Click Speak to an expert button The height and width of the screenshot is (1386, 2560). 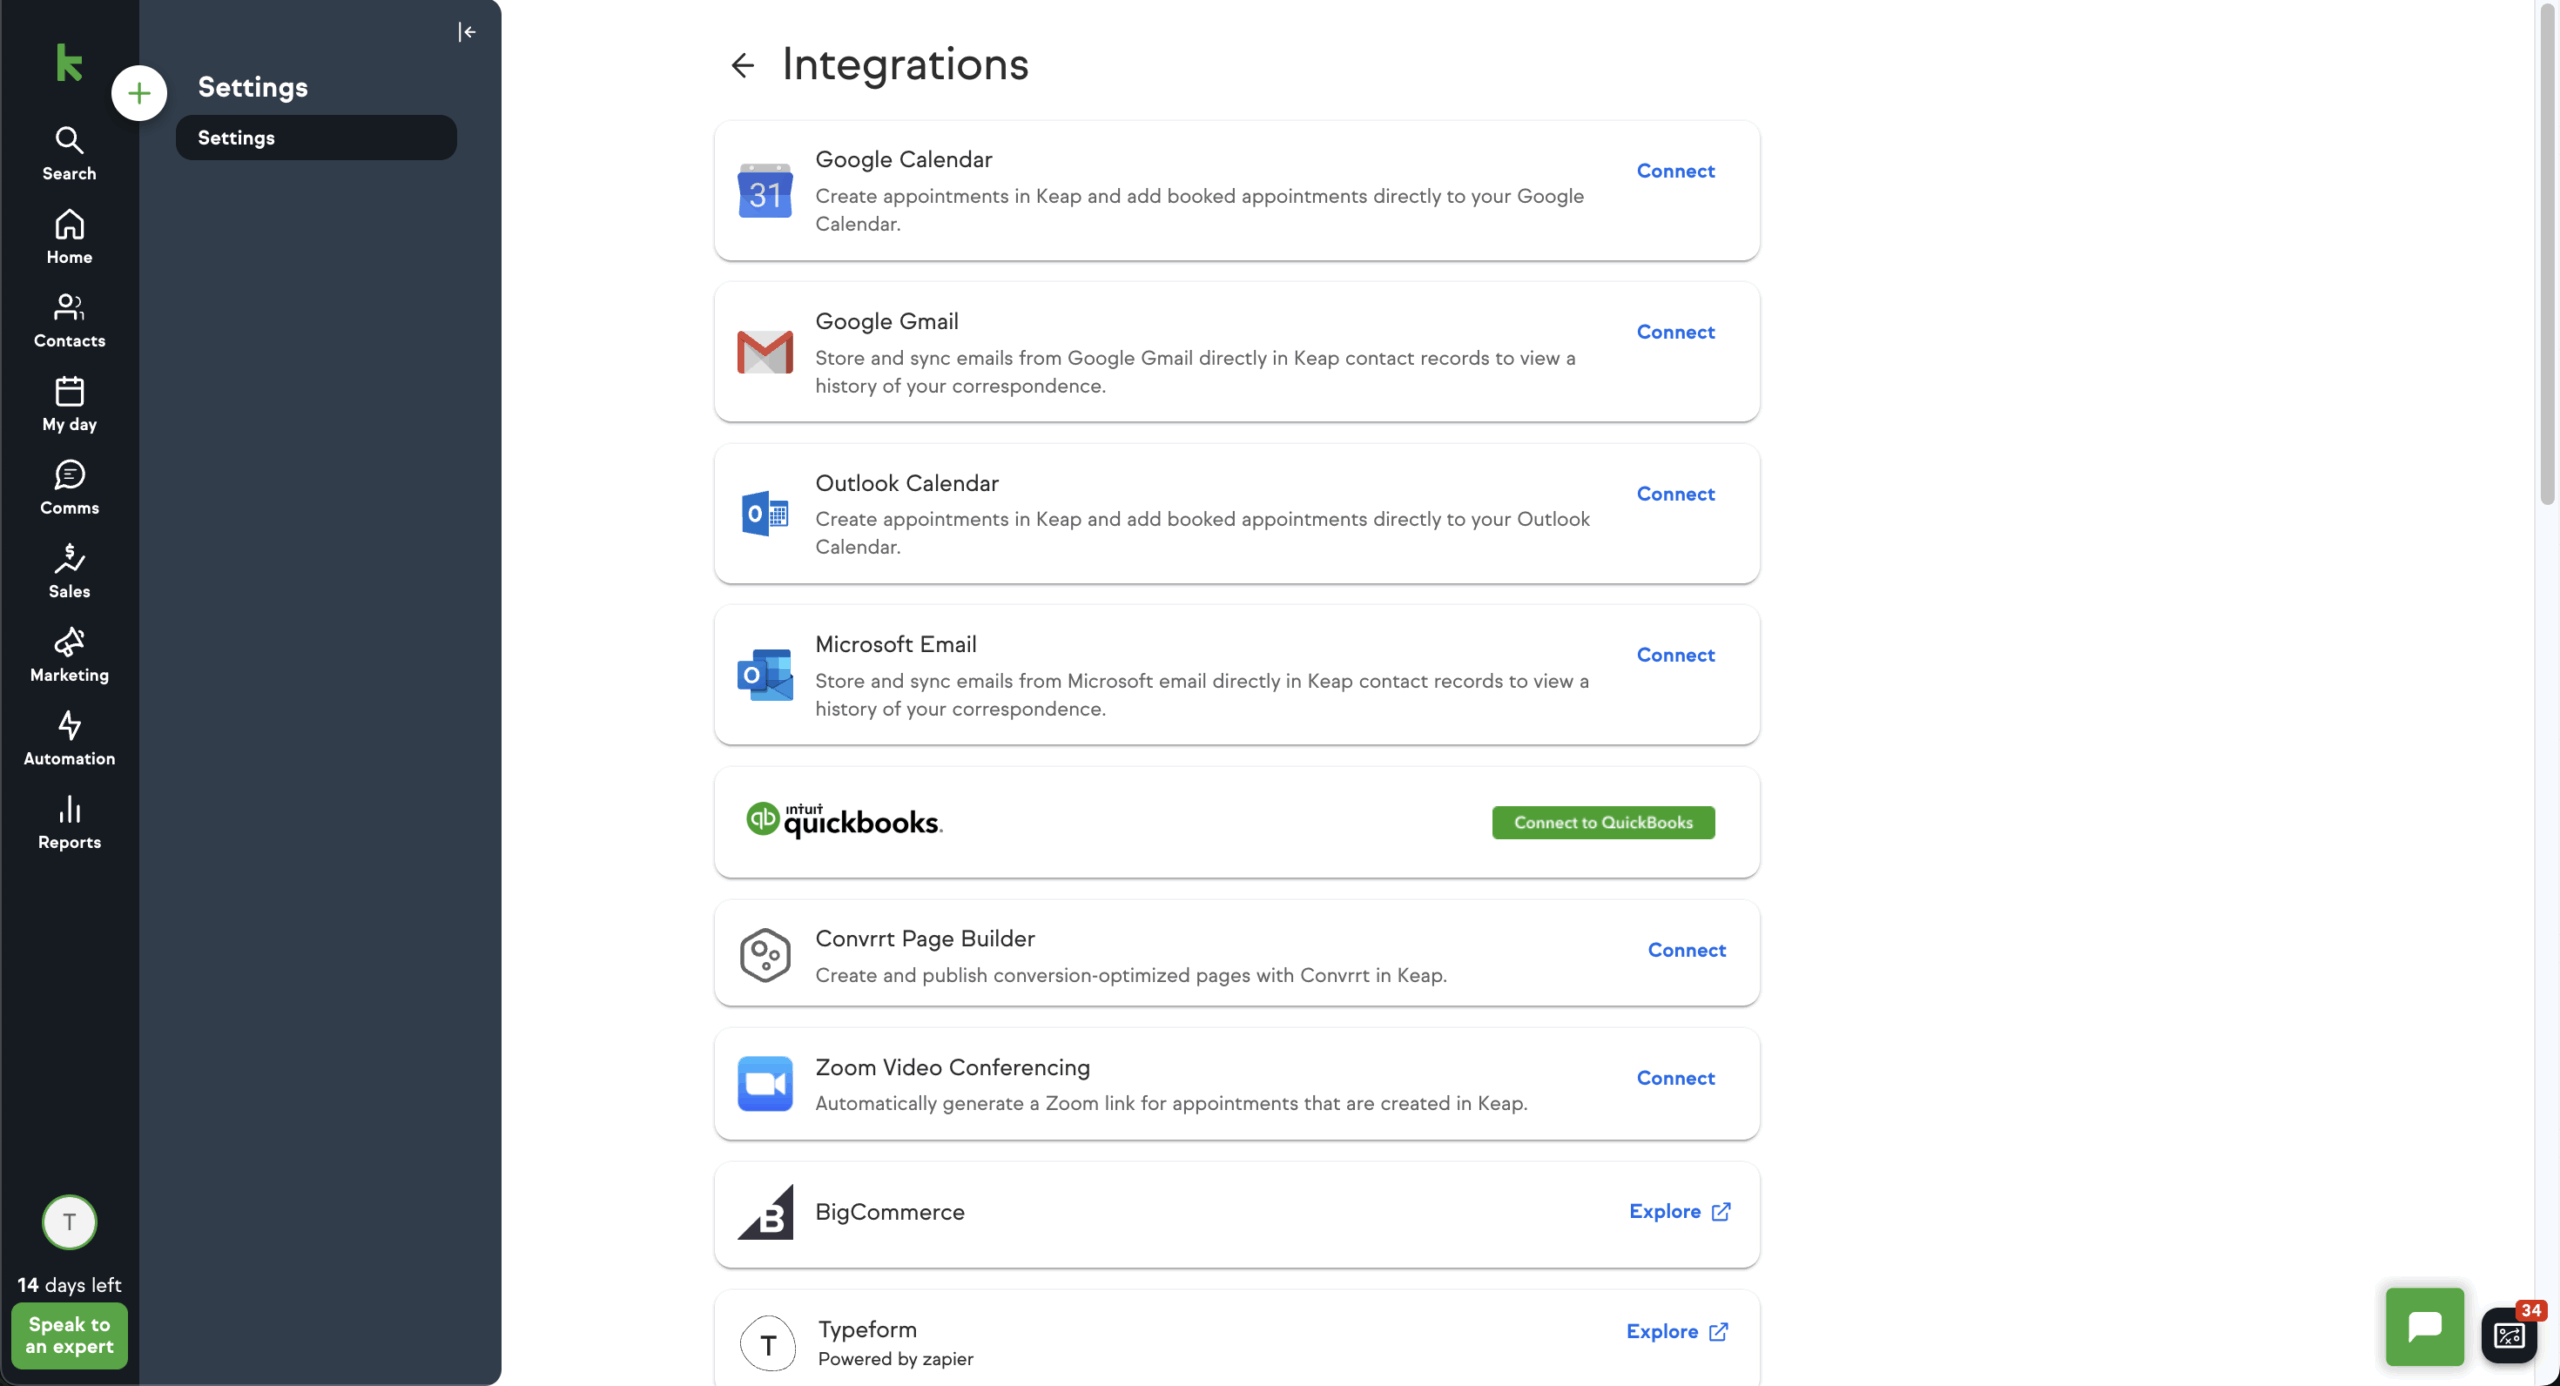[x=69, y=1335]
